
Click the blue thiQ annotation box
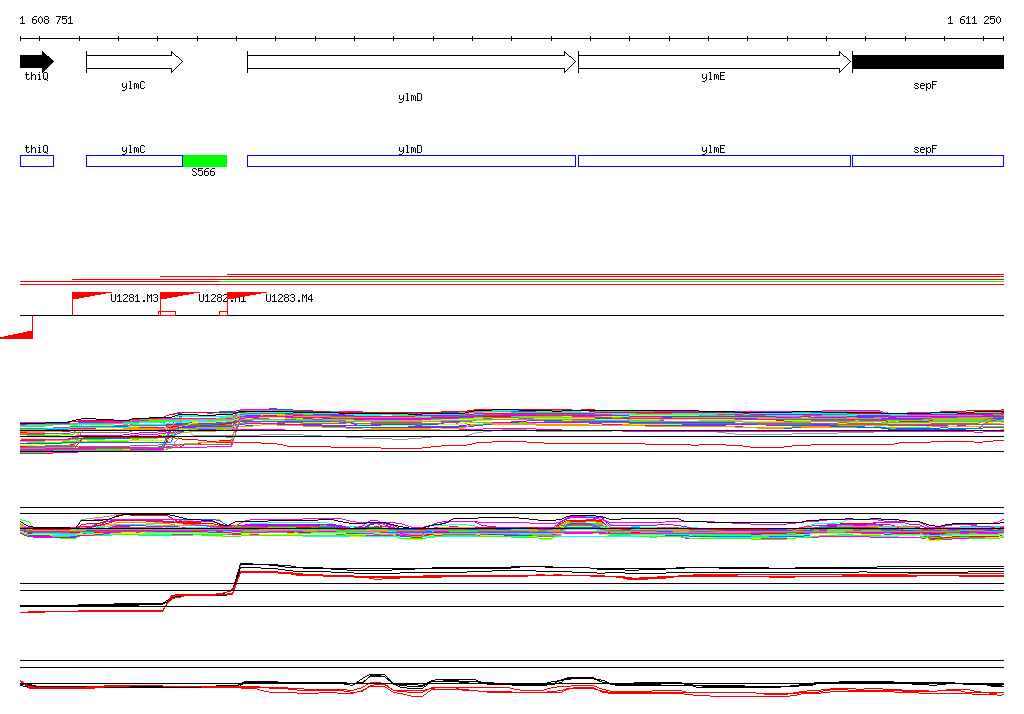tap(37, 161)
